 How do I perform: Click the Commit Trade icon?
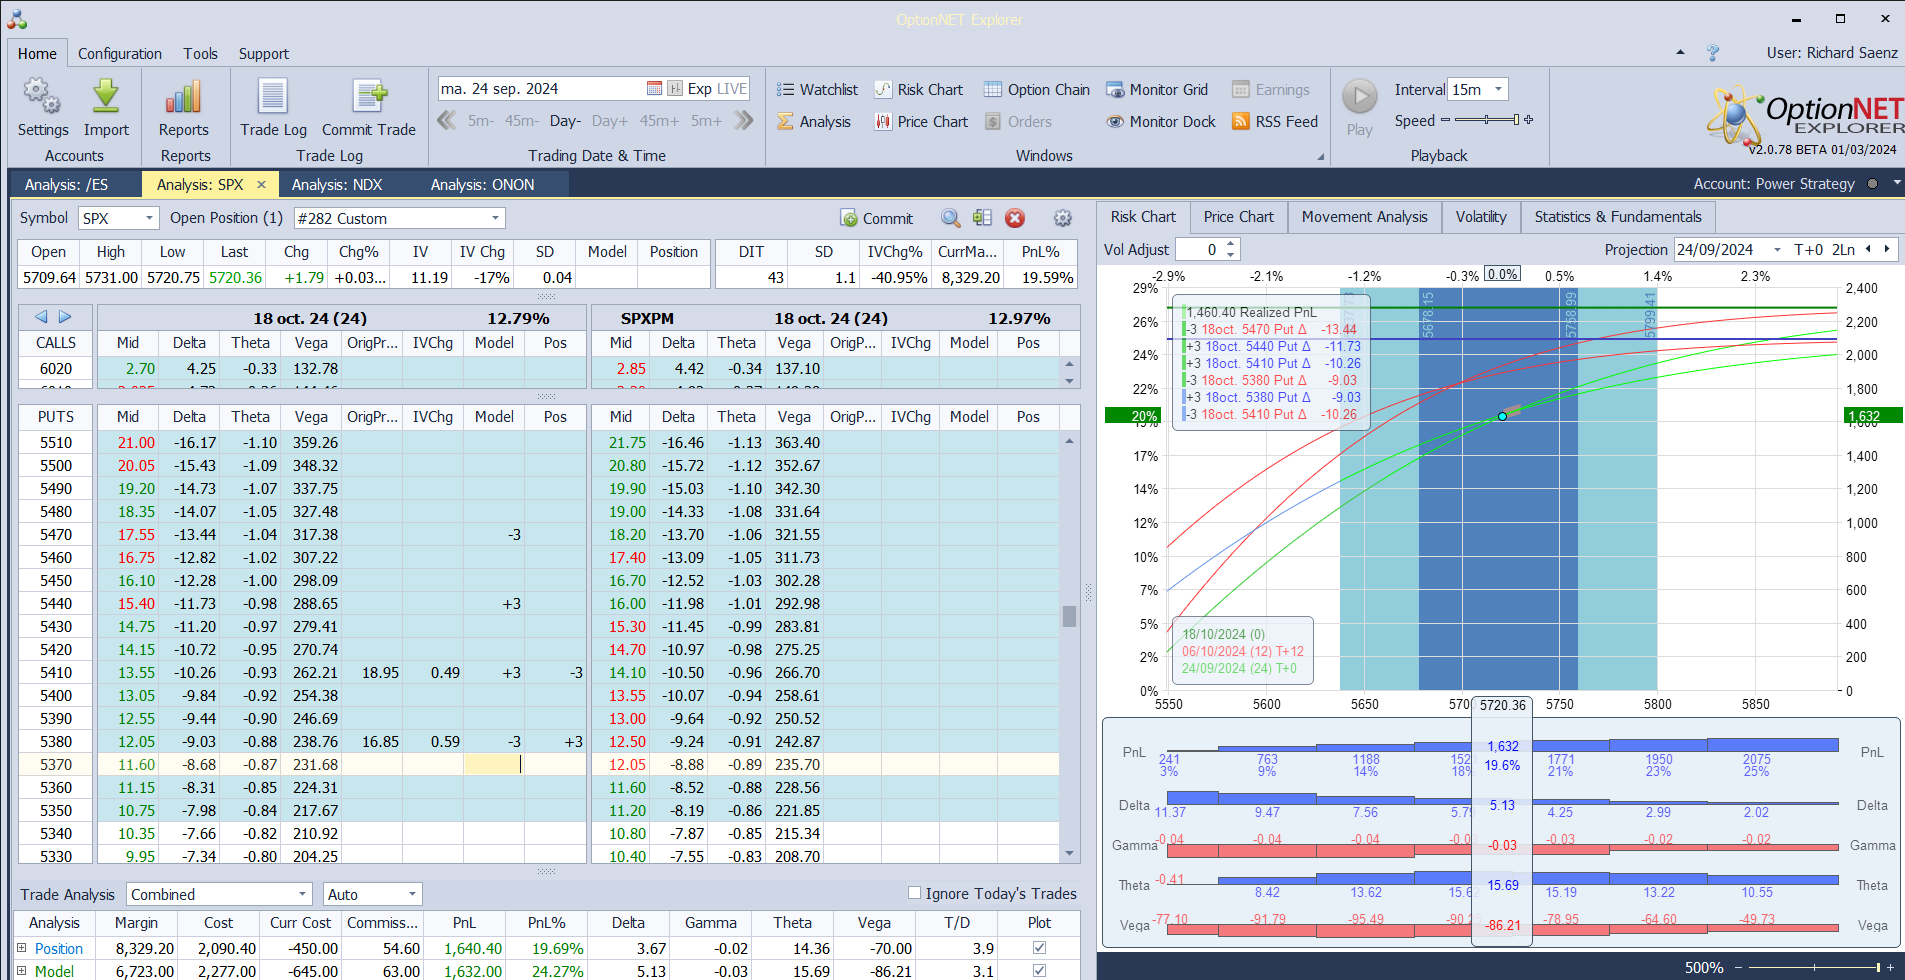pos(369,96)
